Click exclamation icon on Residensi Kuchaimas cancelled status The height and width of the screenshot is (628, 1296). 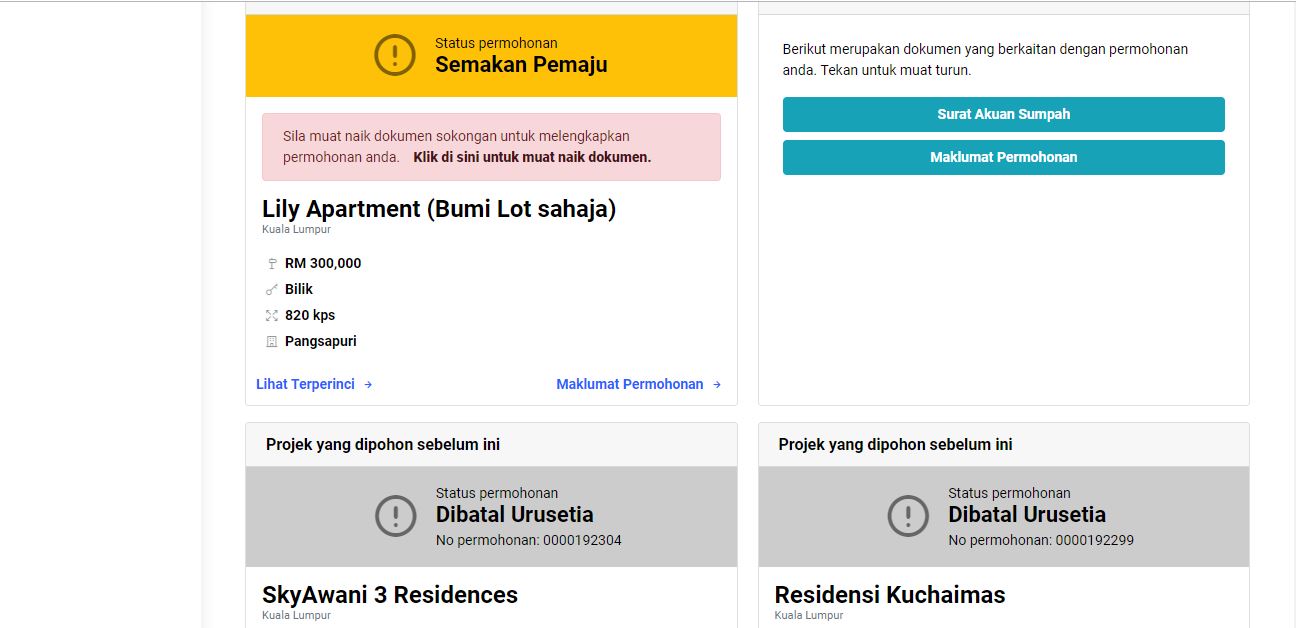tap(908, 516)
